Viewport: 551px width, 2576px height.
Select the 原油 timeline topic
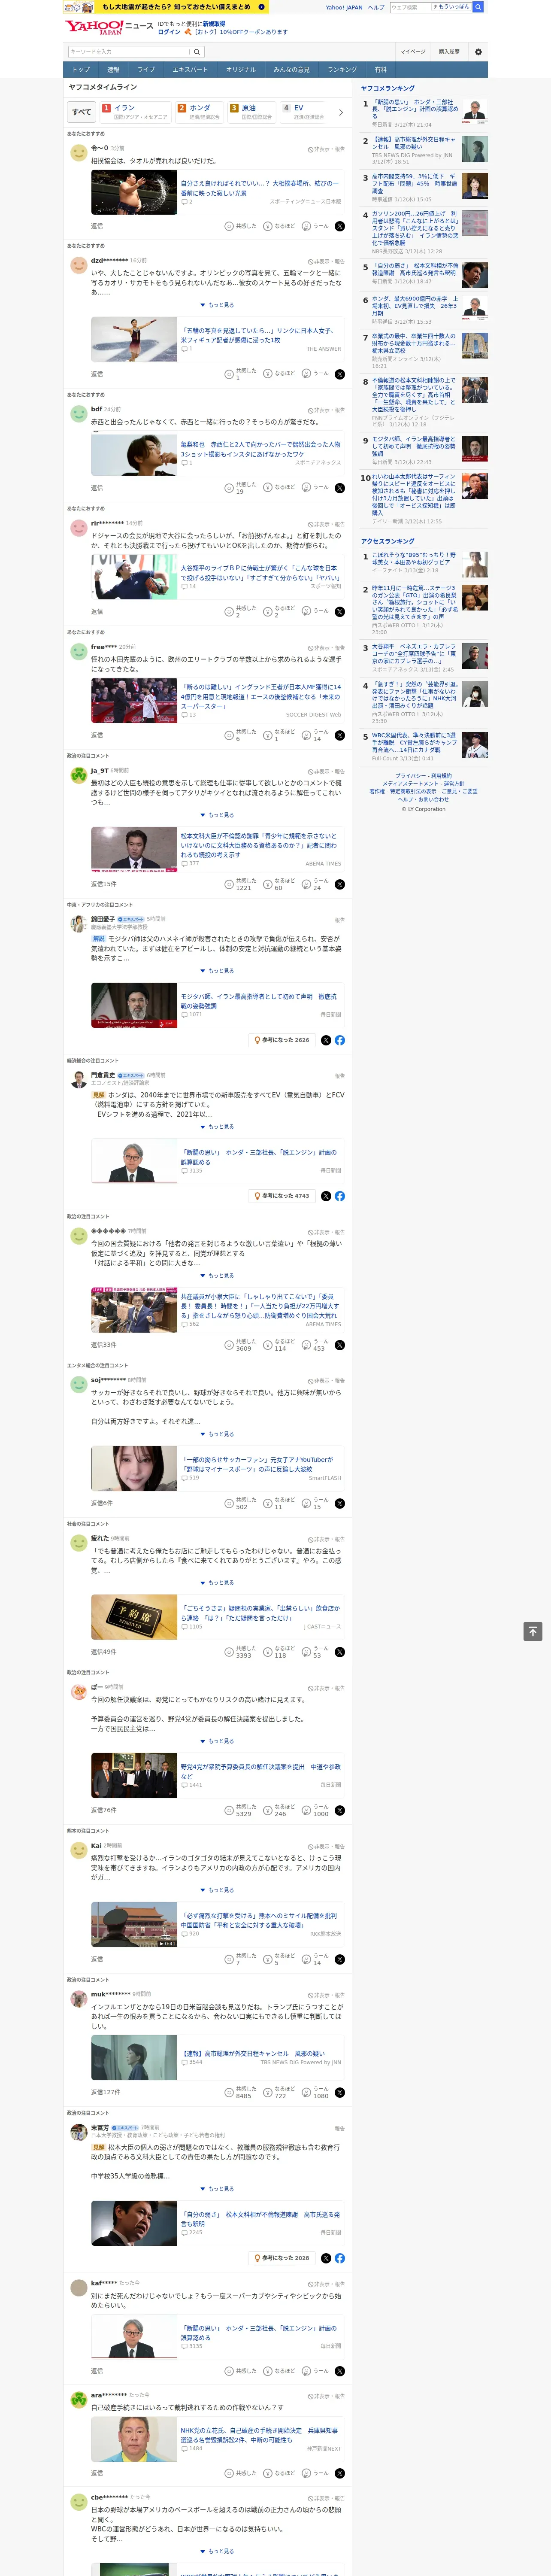point(250,112)
